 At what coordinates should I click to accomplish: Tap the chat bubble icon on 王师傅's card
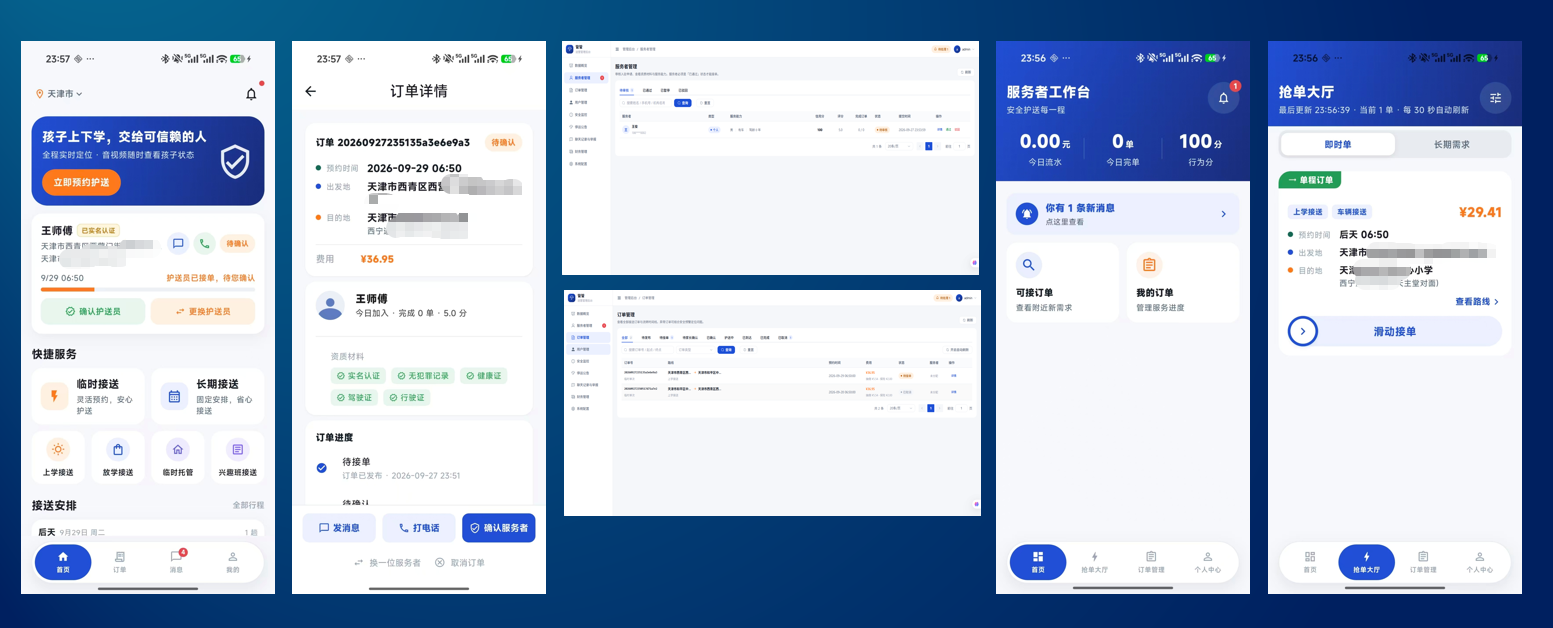point(178,243)
